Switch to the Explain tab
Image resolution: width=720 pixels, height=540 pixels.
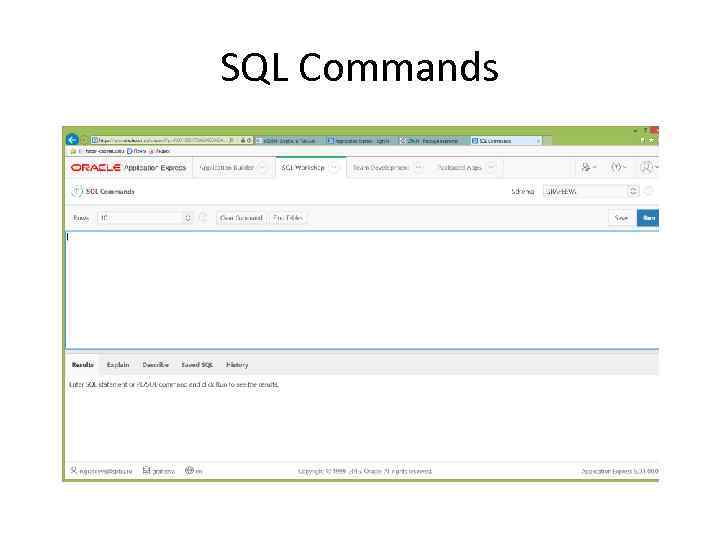(x=118, y=365)
